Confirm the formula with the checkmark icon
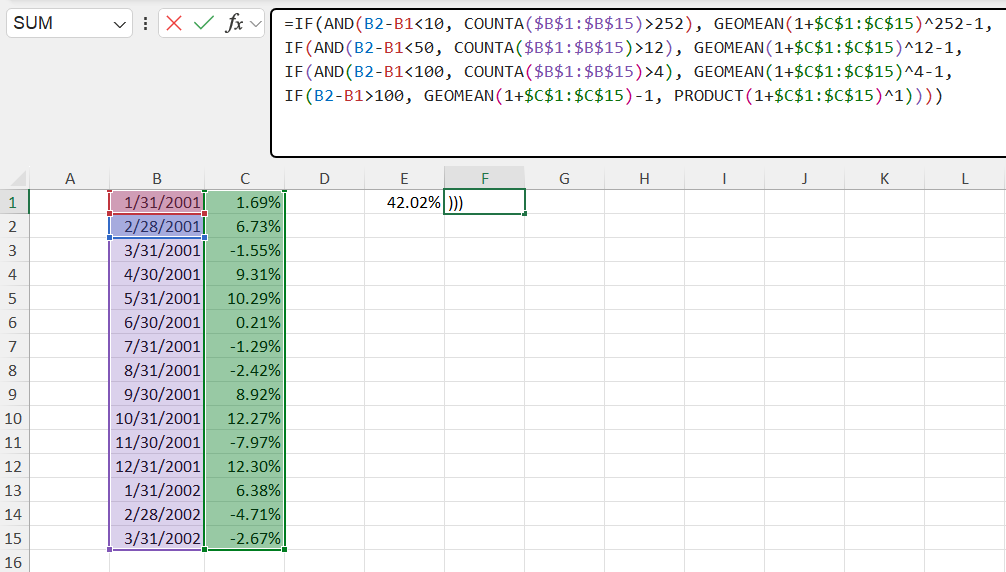 pyautogui.click(x=204, y=23)
